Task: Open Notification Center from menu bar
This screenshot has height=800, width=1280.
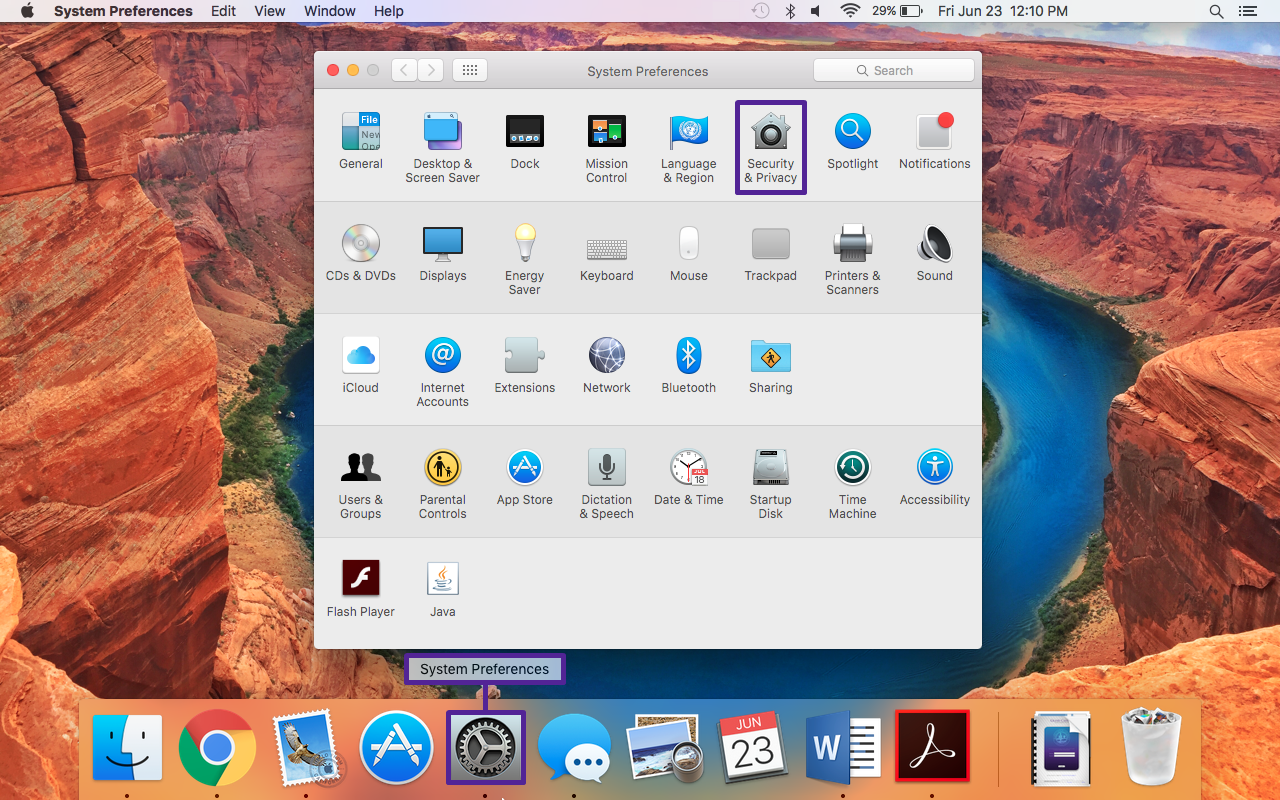Action: (1247, 11)
